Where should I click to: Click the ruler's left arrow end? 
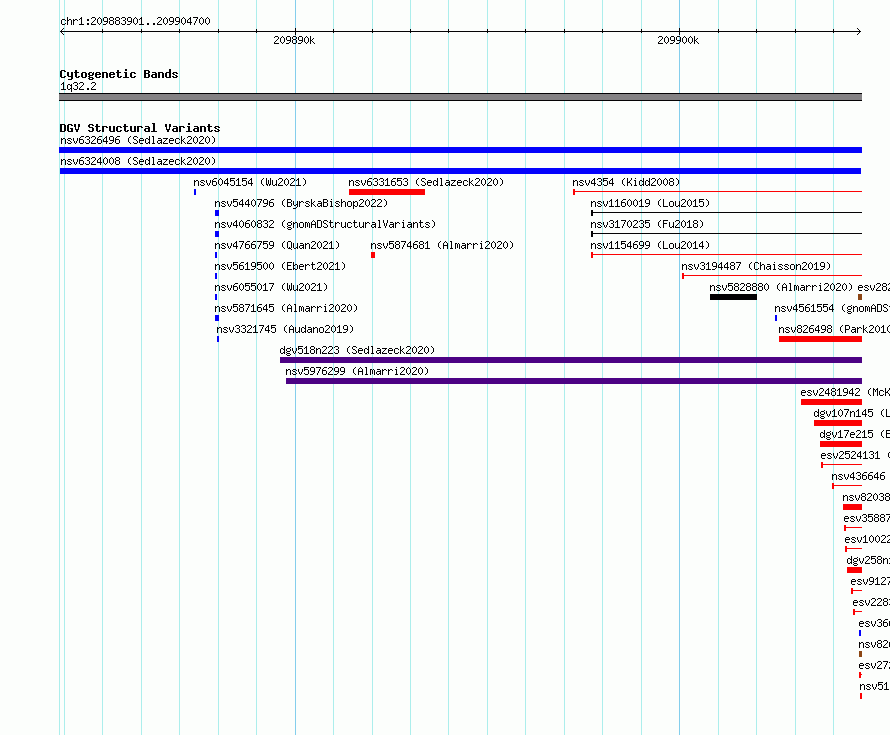point(62,31)
